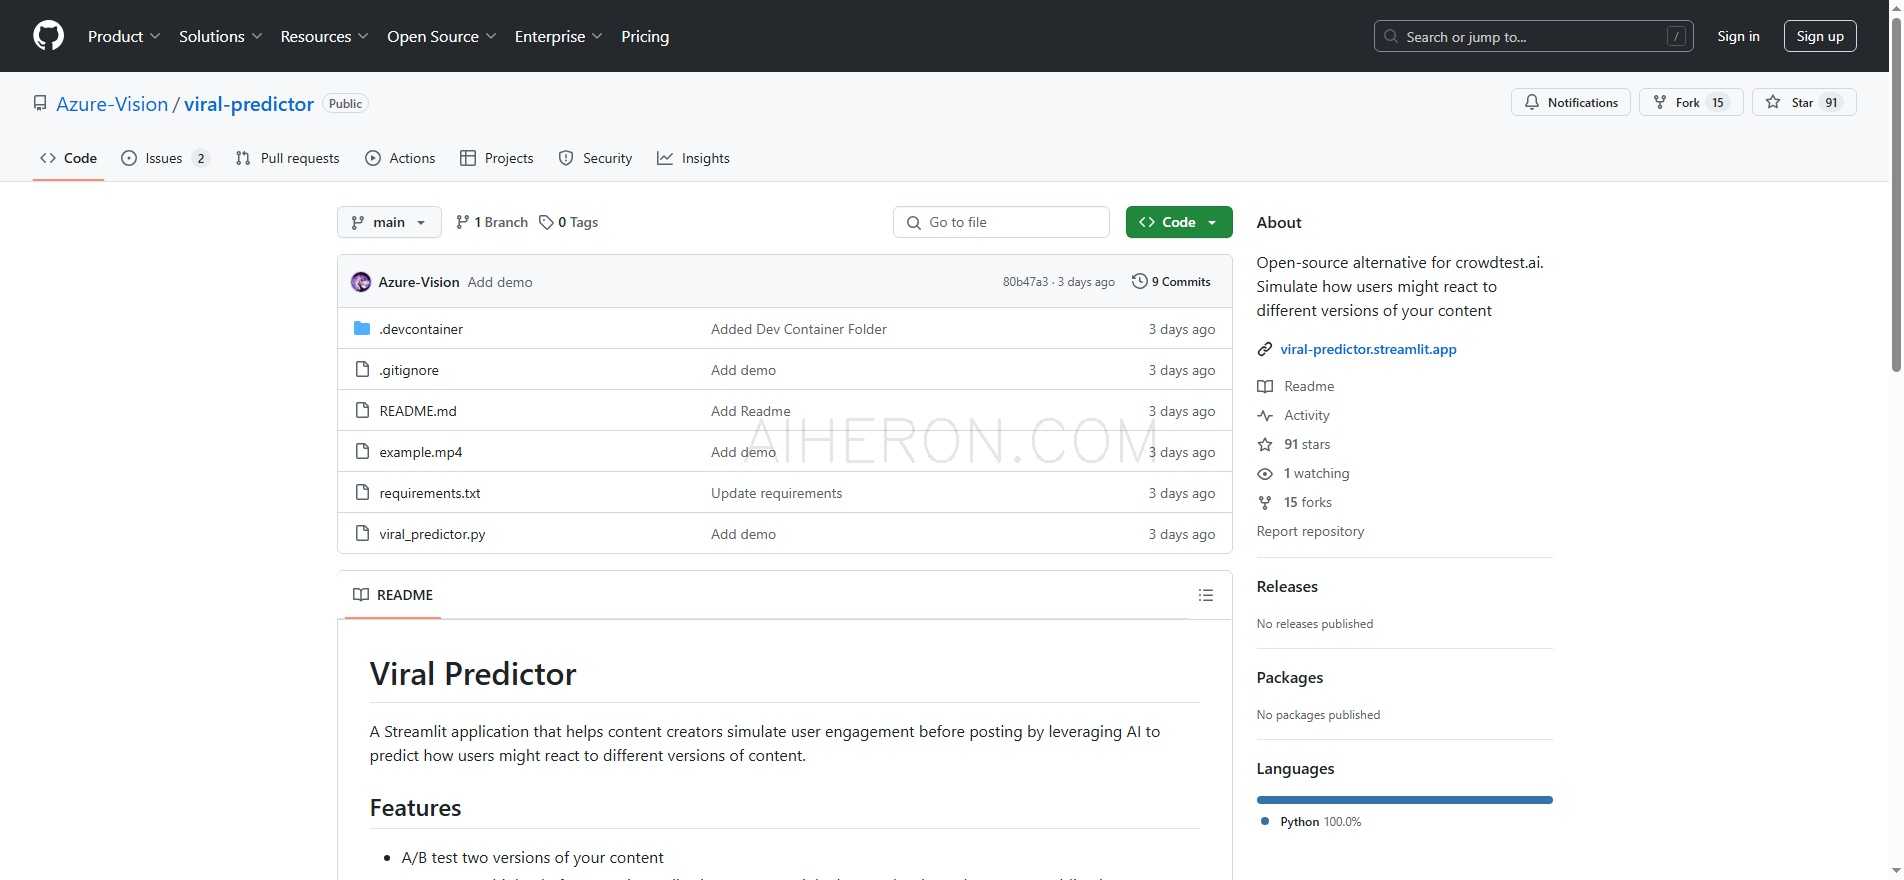1904x880 pixels.
Task: Switch to the Projects tab
Action: 496,158
